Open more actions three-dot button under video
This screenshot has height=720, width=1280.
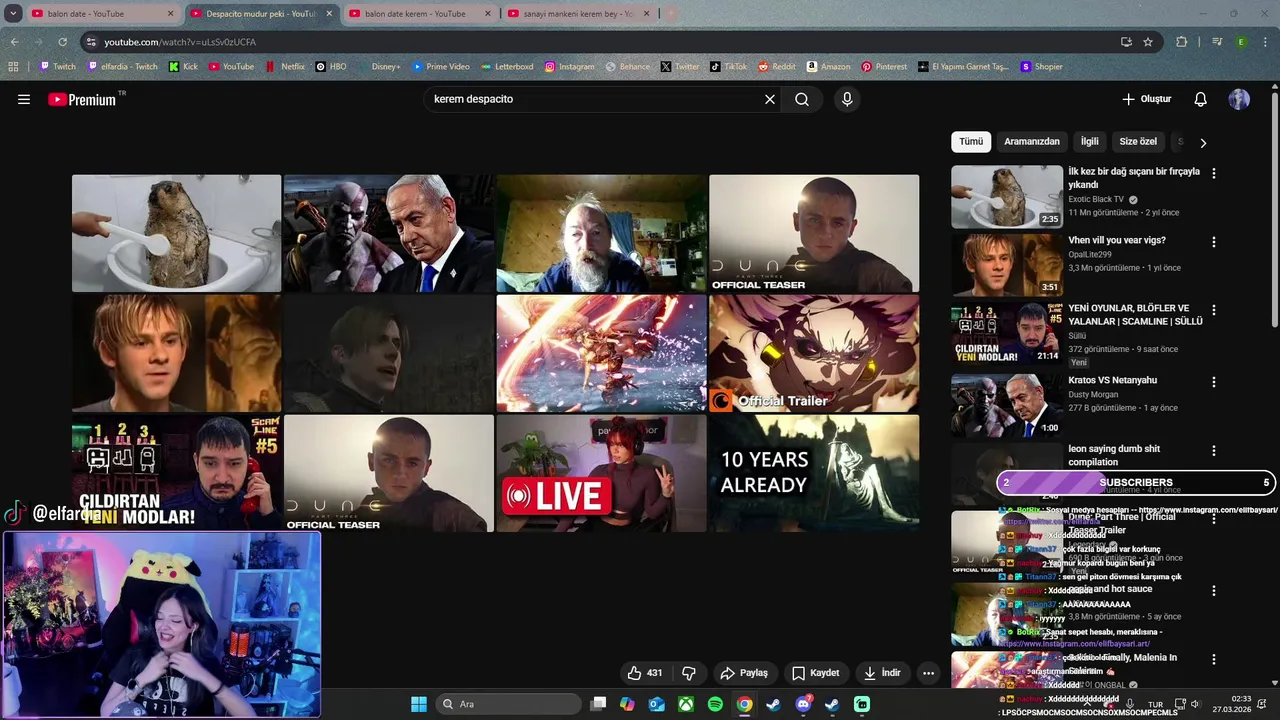coord(928,673)
